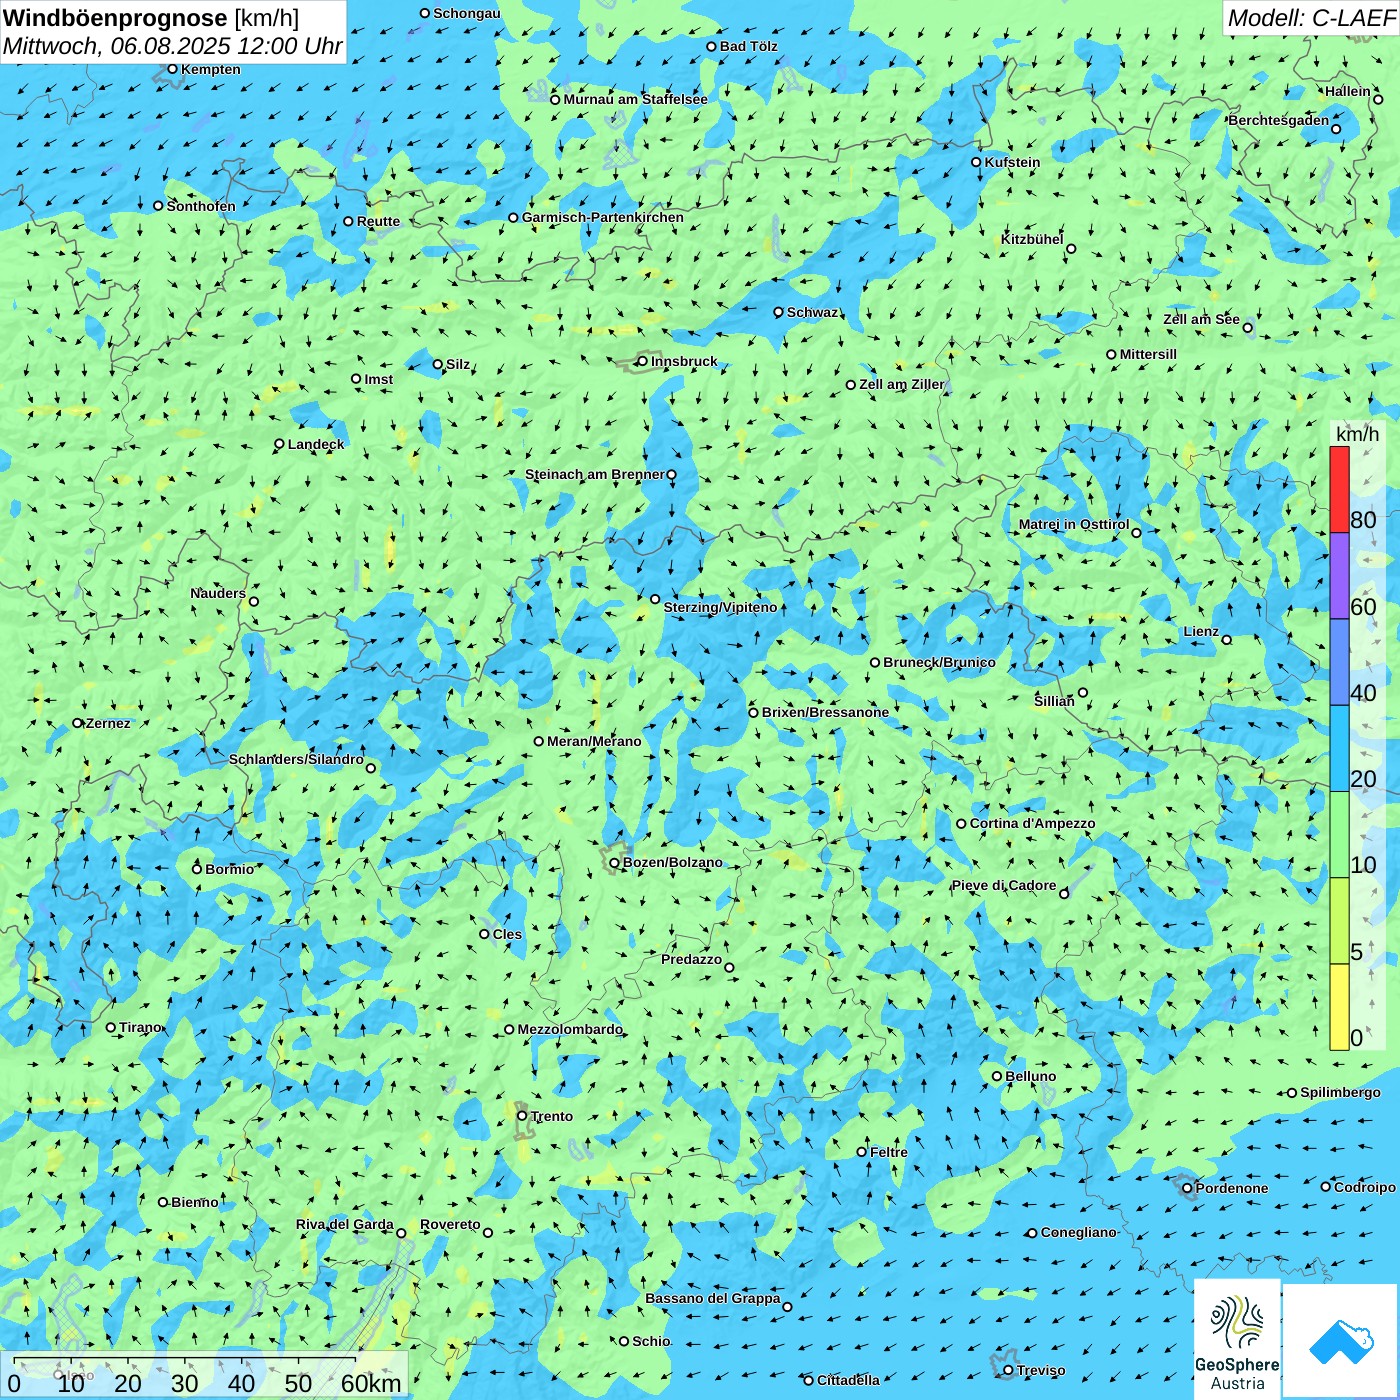
Task: Click the Lienz location marker
Action: click(1227, 639)
